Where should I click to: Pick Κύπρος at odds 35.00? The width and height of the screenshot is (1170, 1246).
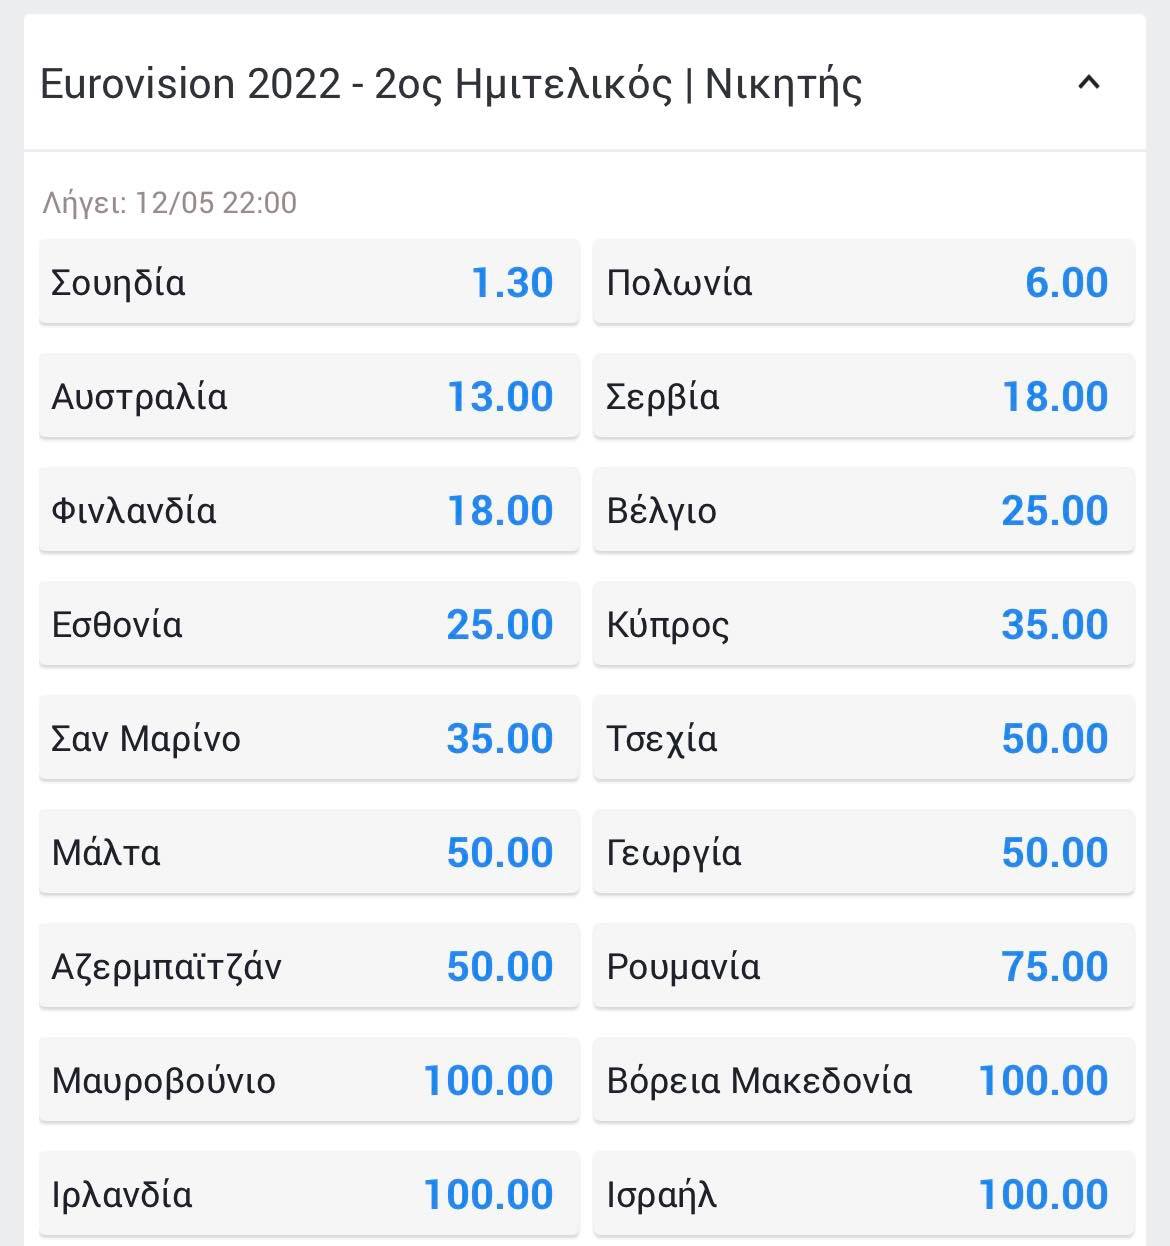point(864,624)
